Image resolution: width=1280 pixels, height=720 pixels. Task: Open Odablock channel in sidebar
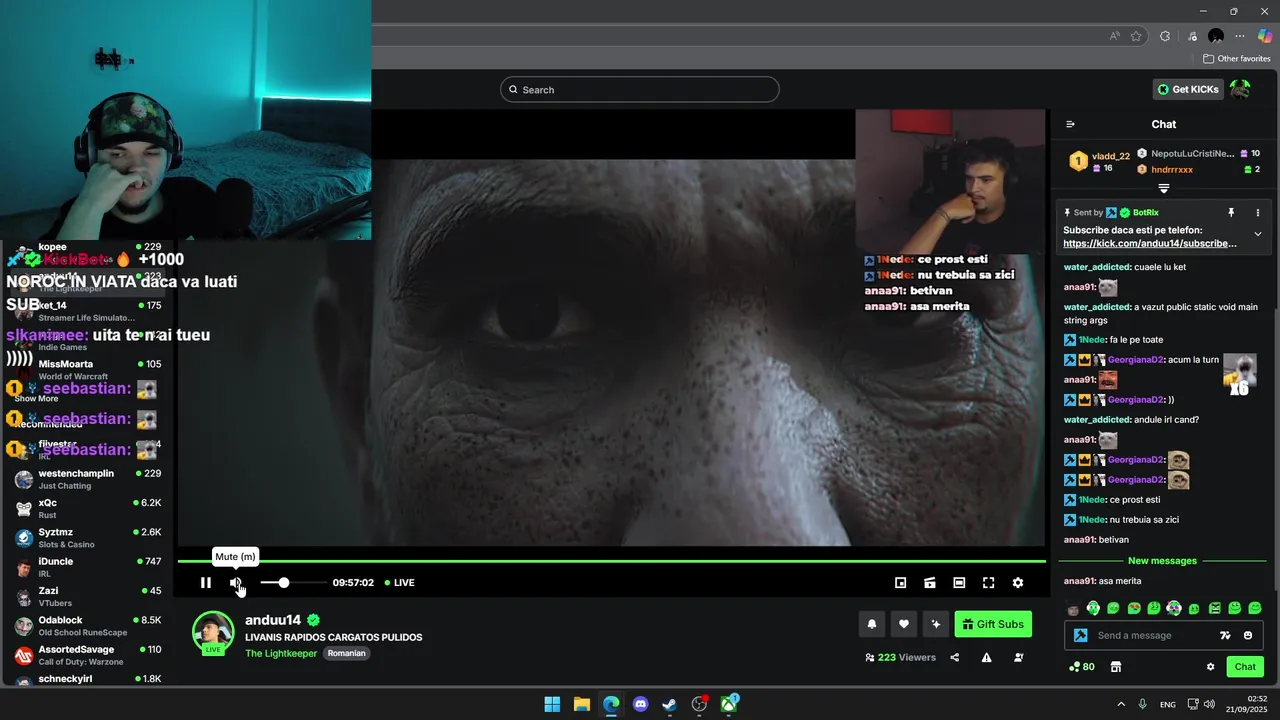tap(88, 626)
